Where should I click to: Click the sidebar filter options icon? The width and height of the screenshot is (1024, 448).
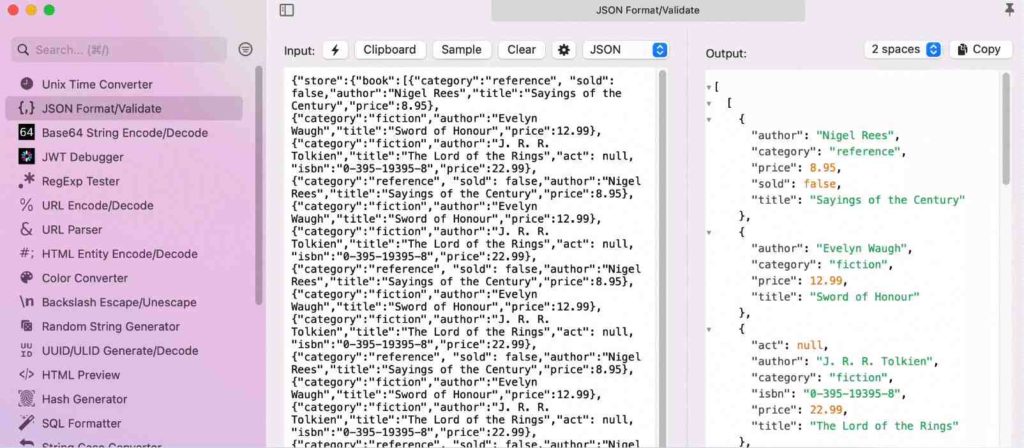pos(246,50)
